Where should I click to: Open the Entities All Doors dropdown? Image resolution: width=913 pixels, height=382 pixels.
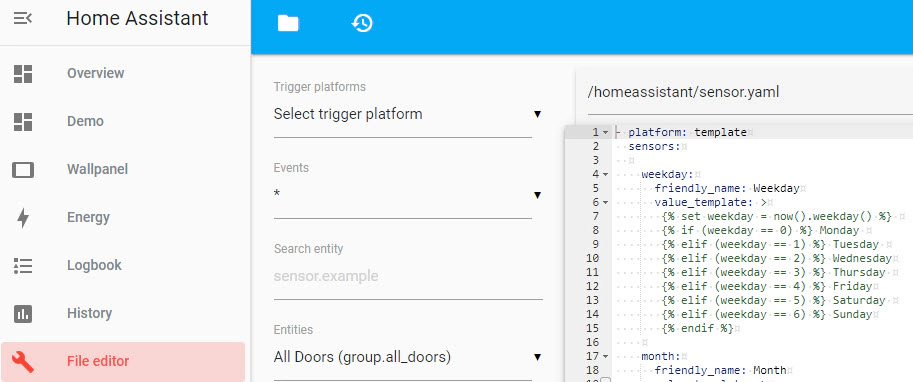[408, 357]
